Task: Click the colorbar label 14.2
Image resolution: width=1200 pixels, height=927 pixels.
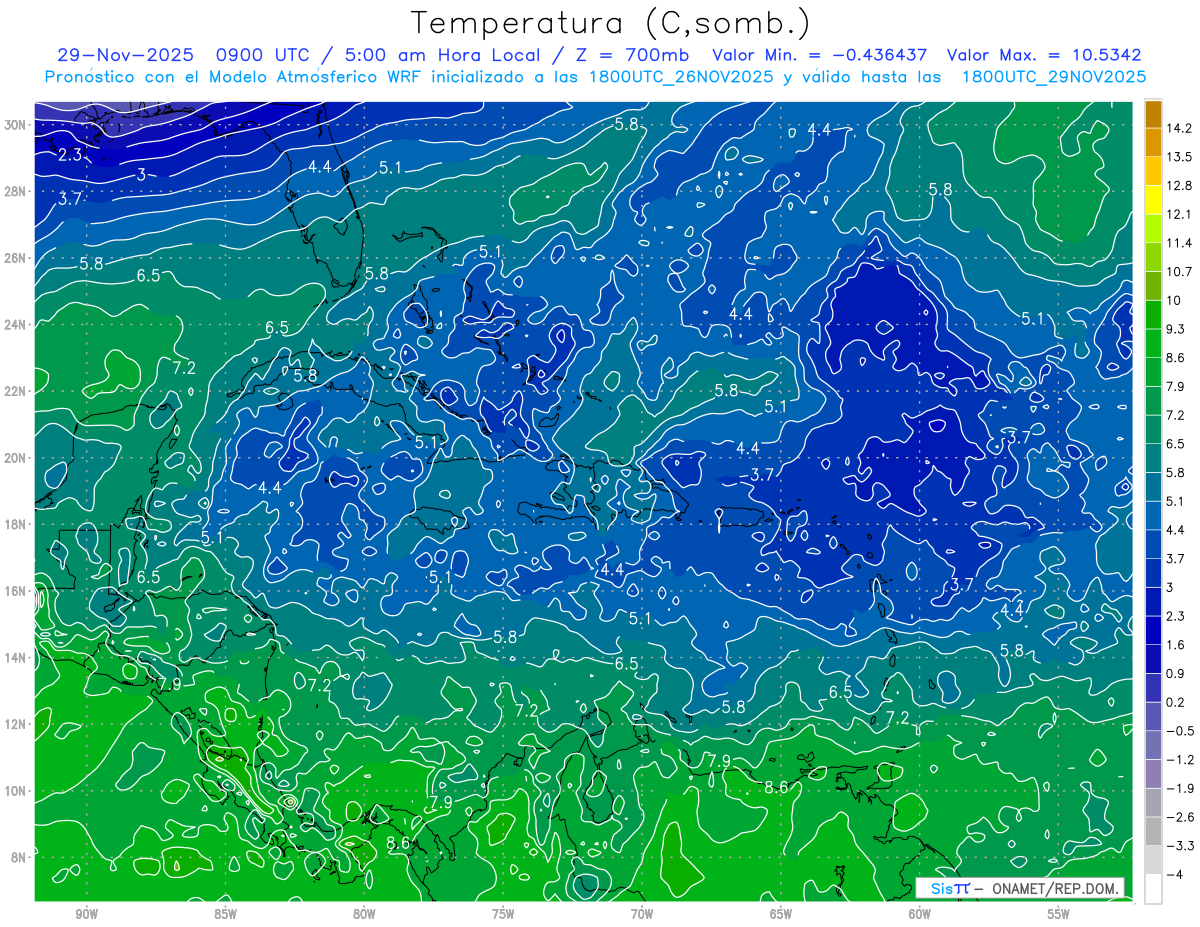Action: coord(1180,128)
